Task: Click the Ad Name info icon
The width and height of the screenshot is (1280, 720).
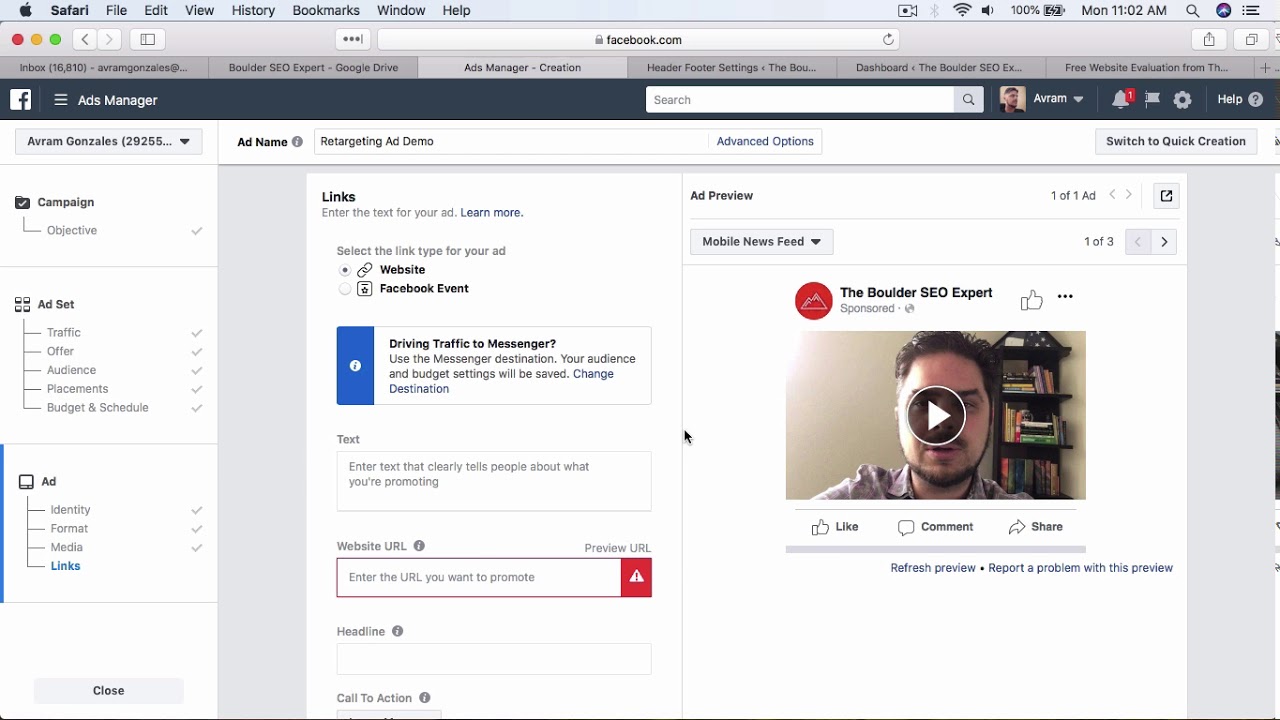Action: [297, 142]
